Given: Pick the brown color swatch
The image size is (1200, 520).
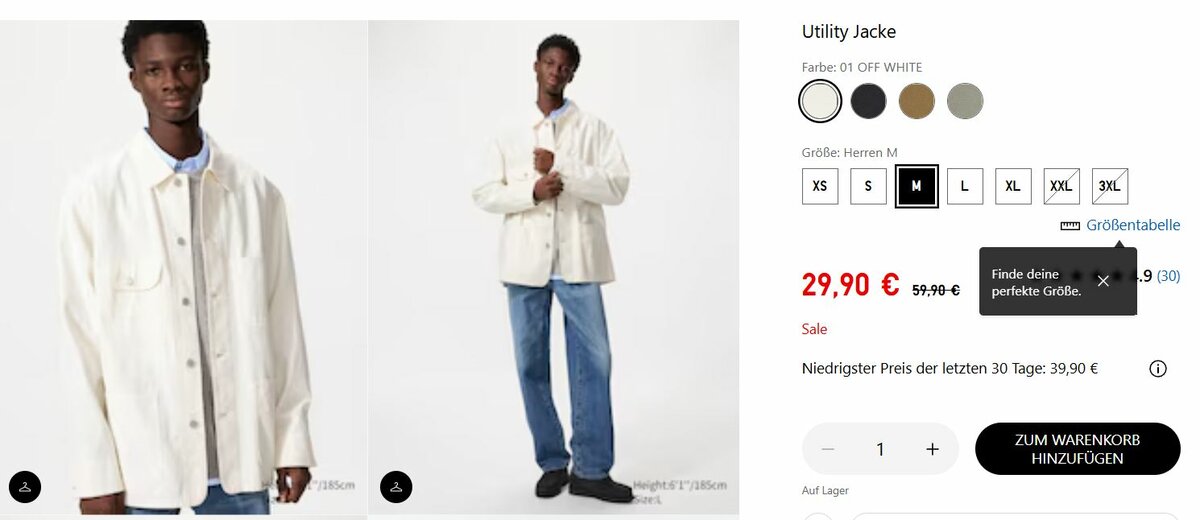Looking at the screenshot, I should pyautogui.click(x=917, y=101).
